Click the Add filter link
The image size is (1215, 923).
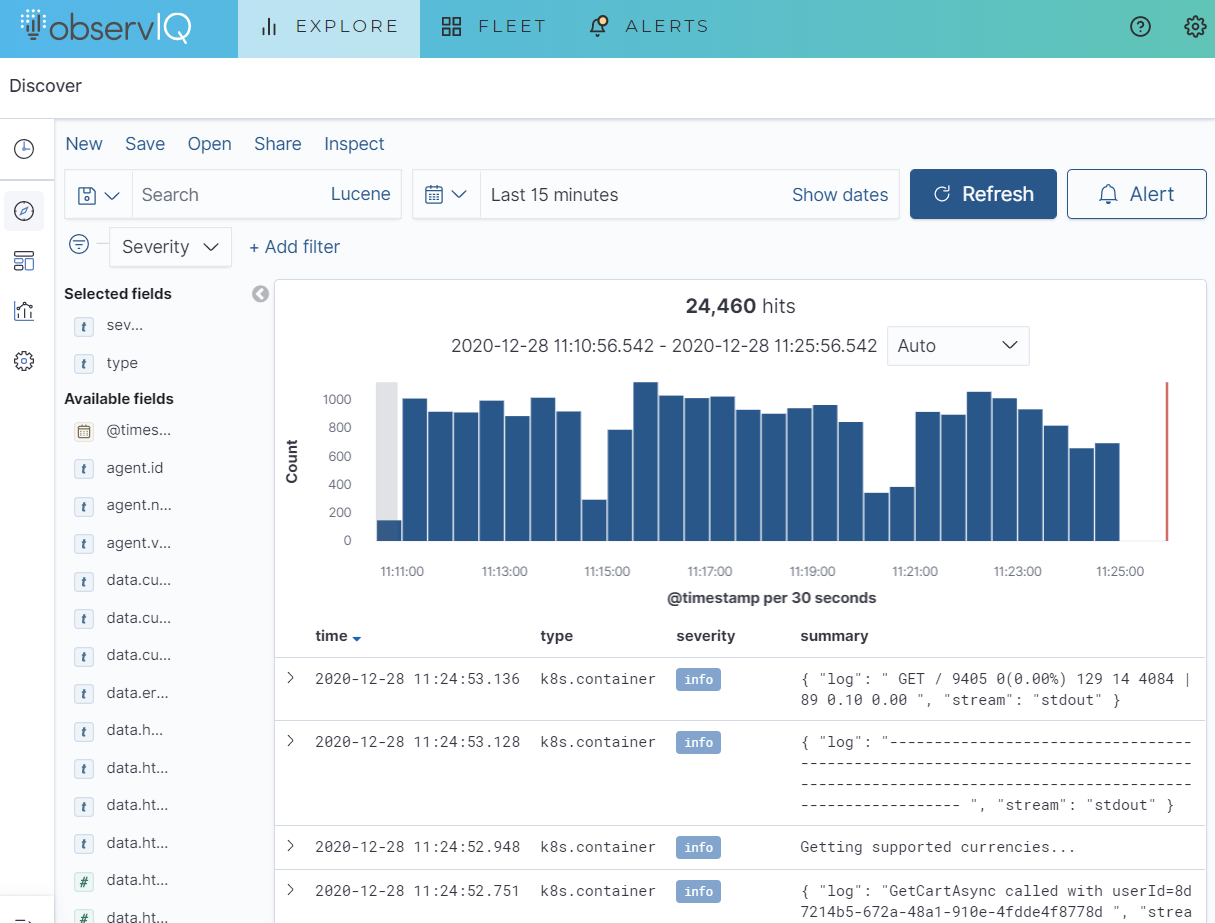(294, 247)
